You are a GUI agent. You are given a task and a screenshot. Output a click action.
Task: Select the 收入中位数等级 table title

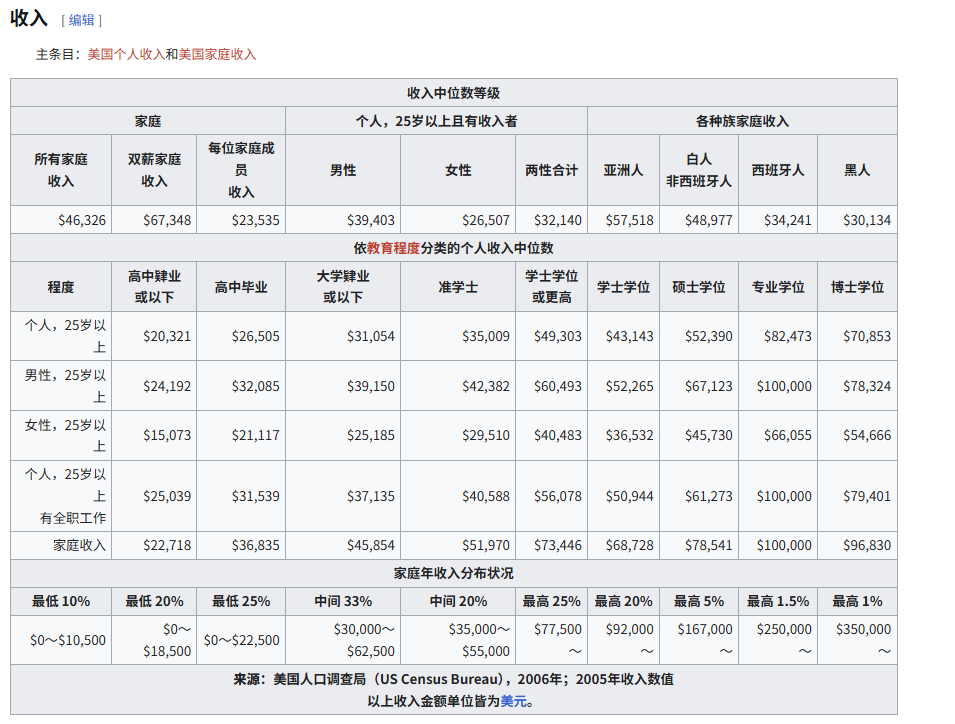point(454,93)
